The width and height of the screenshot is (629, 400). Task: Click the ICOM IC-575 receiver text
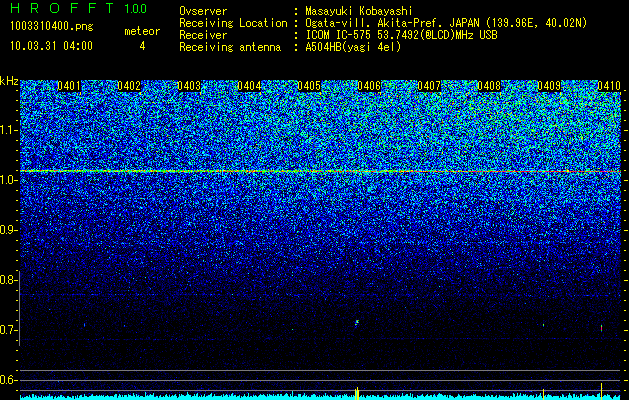pyautogui.click(x=401, y=35)
